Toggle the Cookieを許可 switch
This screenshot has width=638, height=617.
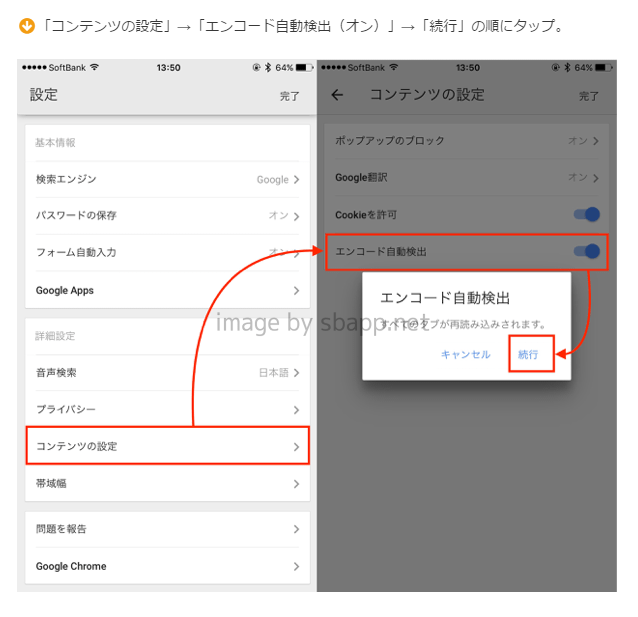[x=586, y=214]
